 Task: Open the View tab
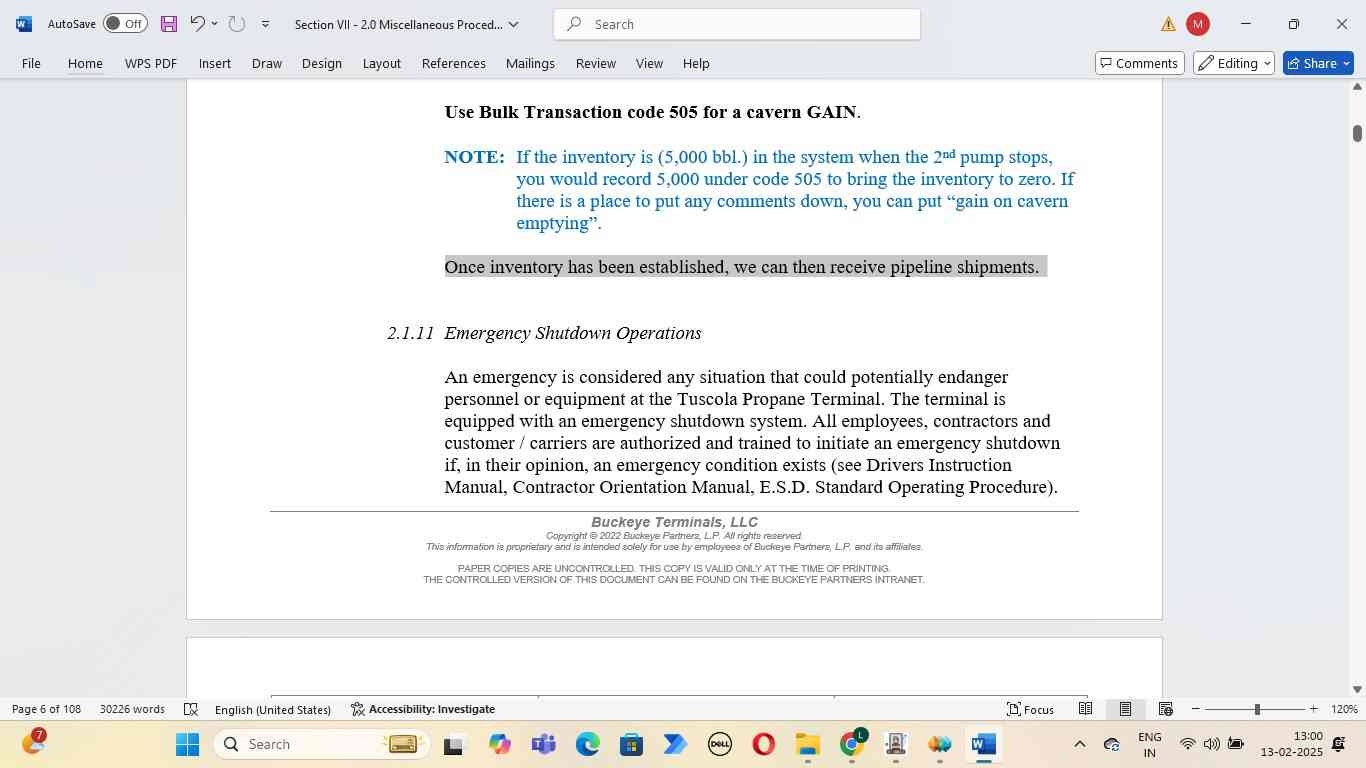click(x=649, y=63)
